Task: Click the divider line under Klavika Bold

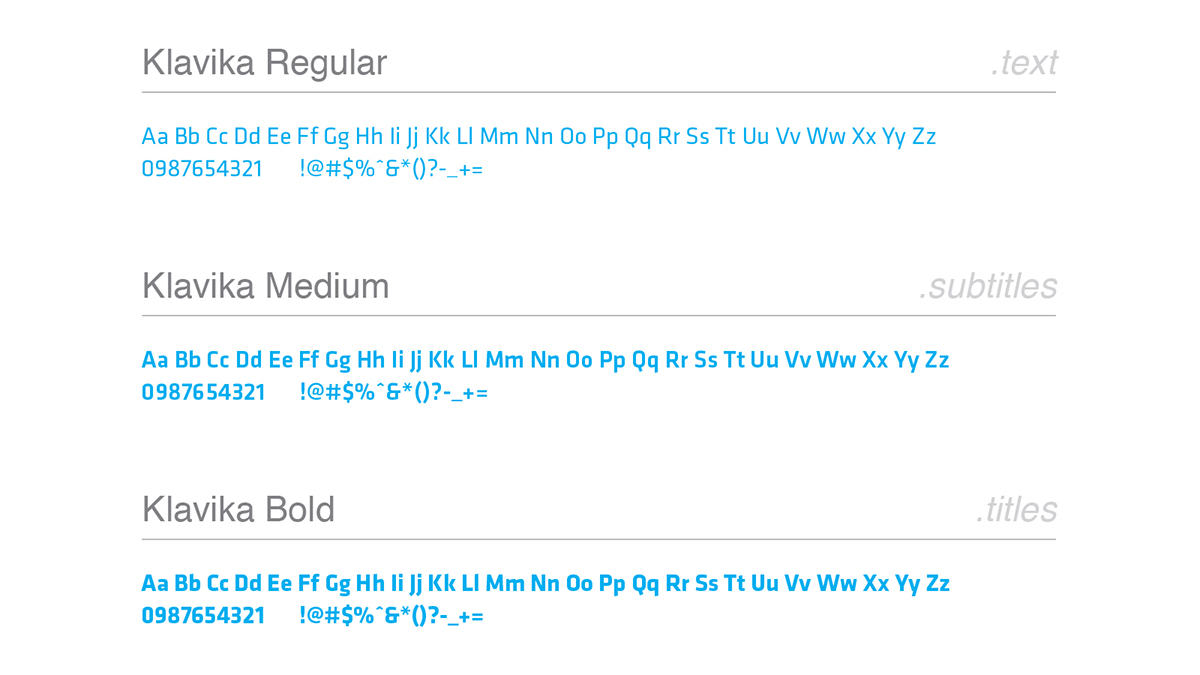Action: point(599,539)
